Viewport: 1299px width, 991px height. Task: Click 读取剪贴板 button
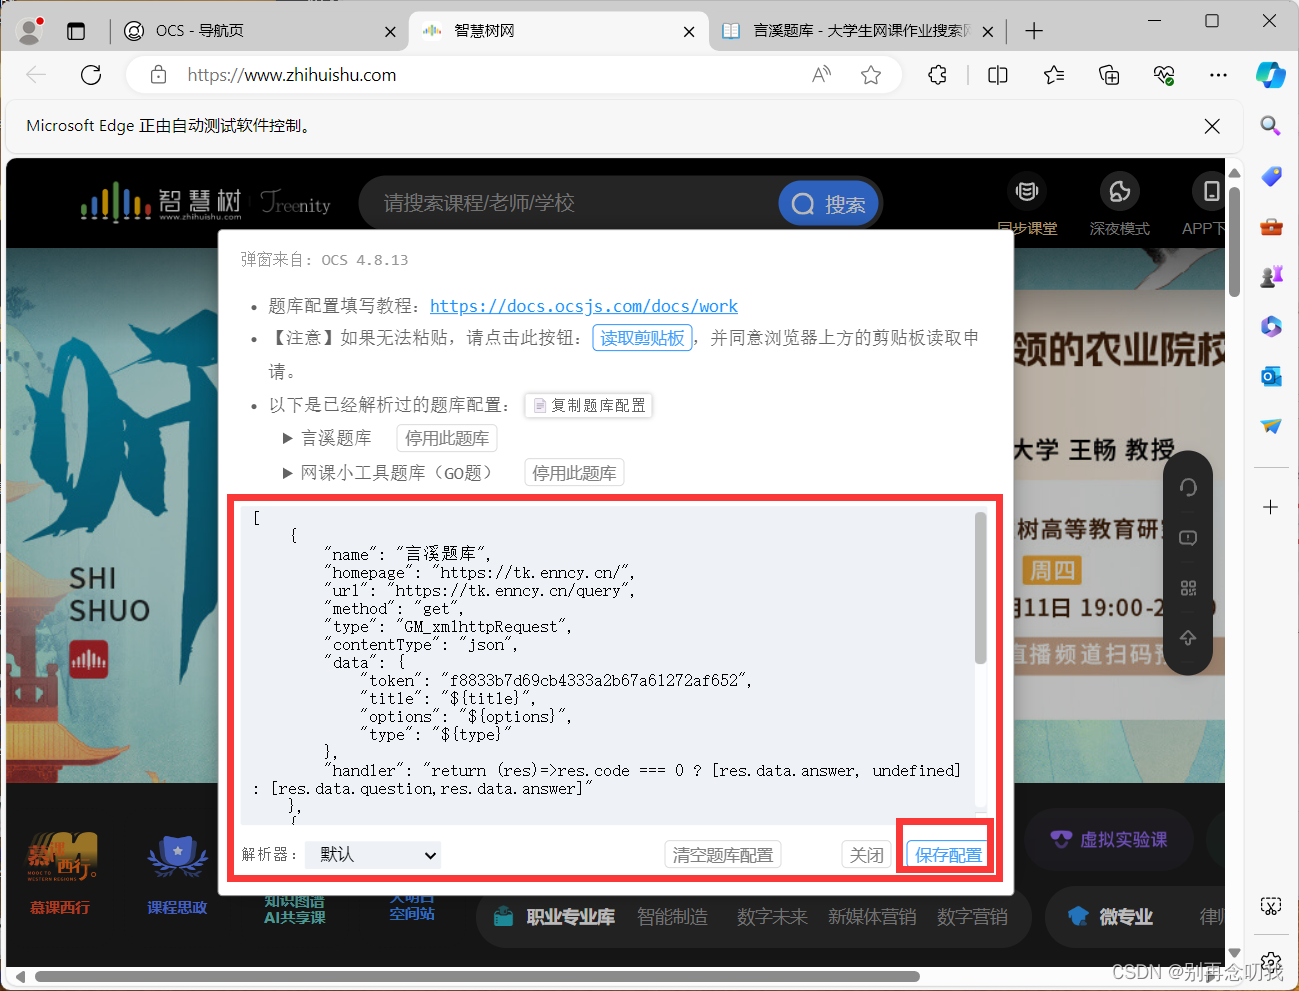tap(642, 338)
